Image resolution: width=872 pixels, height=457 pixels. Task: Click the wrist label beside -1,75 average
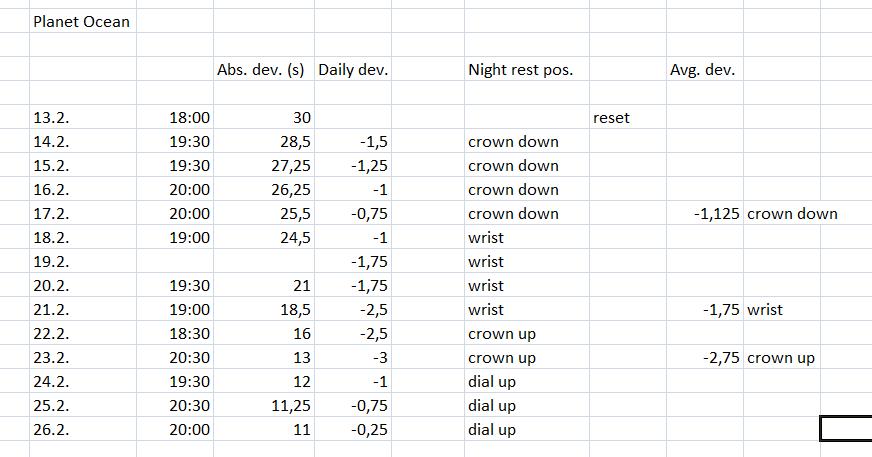tap(765, 310)
